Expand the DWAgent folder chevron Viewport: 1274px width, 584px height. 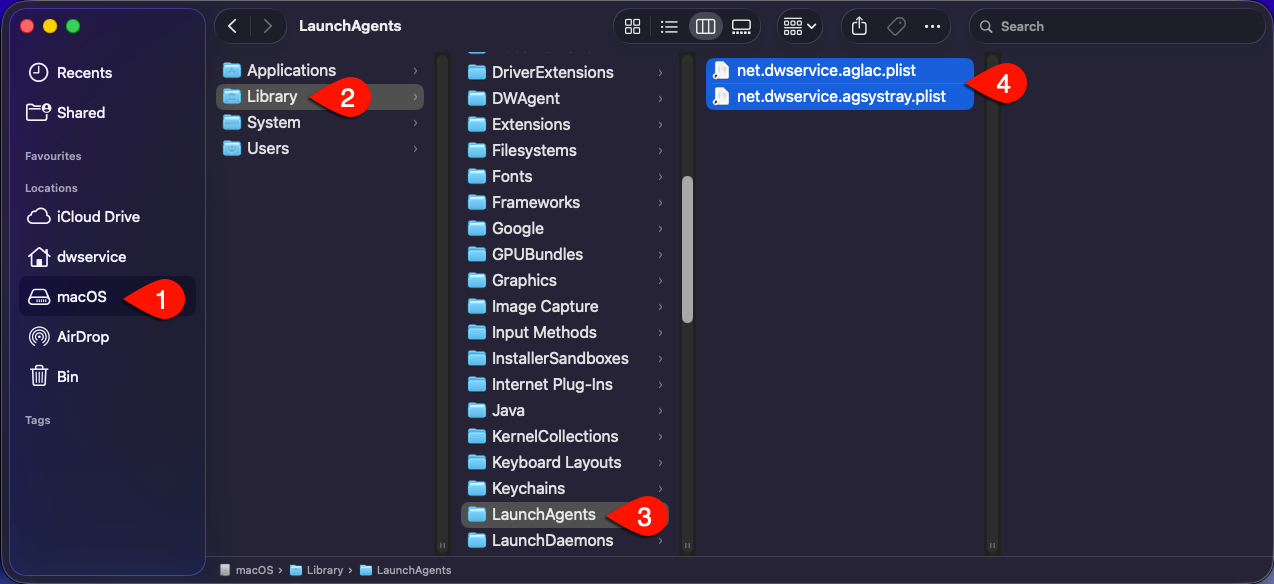point(660,98)
